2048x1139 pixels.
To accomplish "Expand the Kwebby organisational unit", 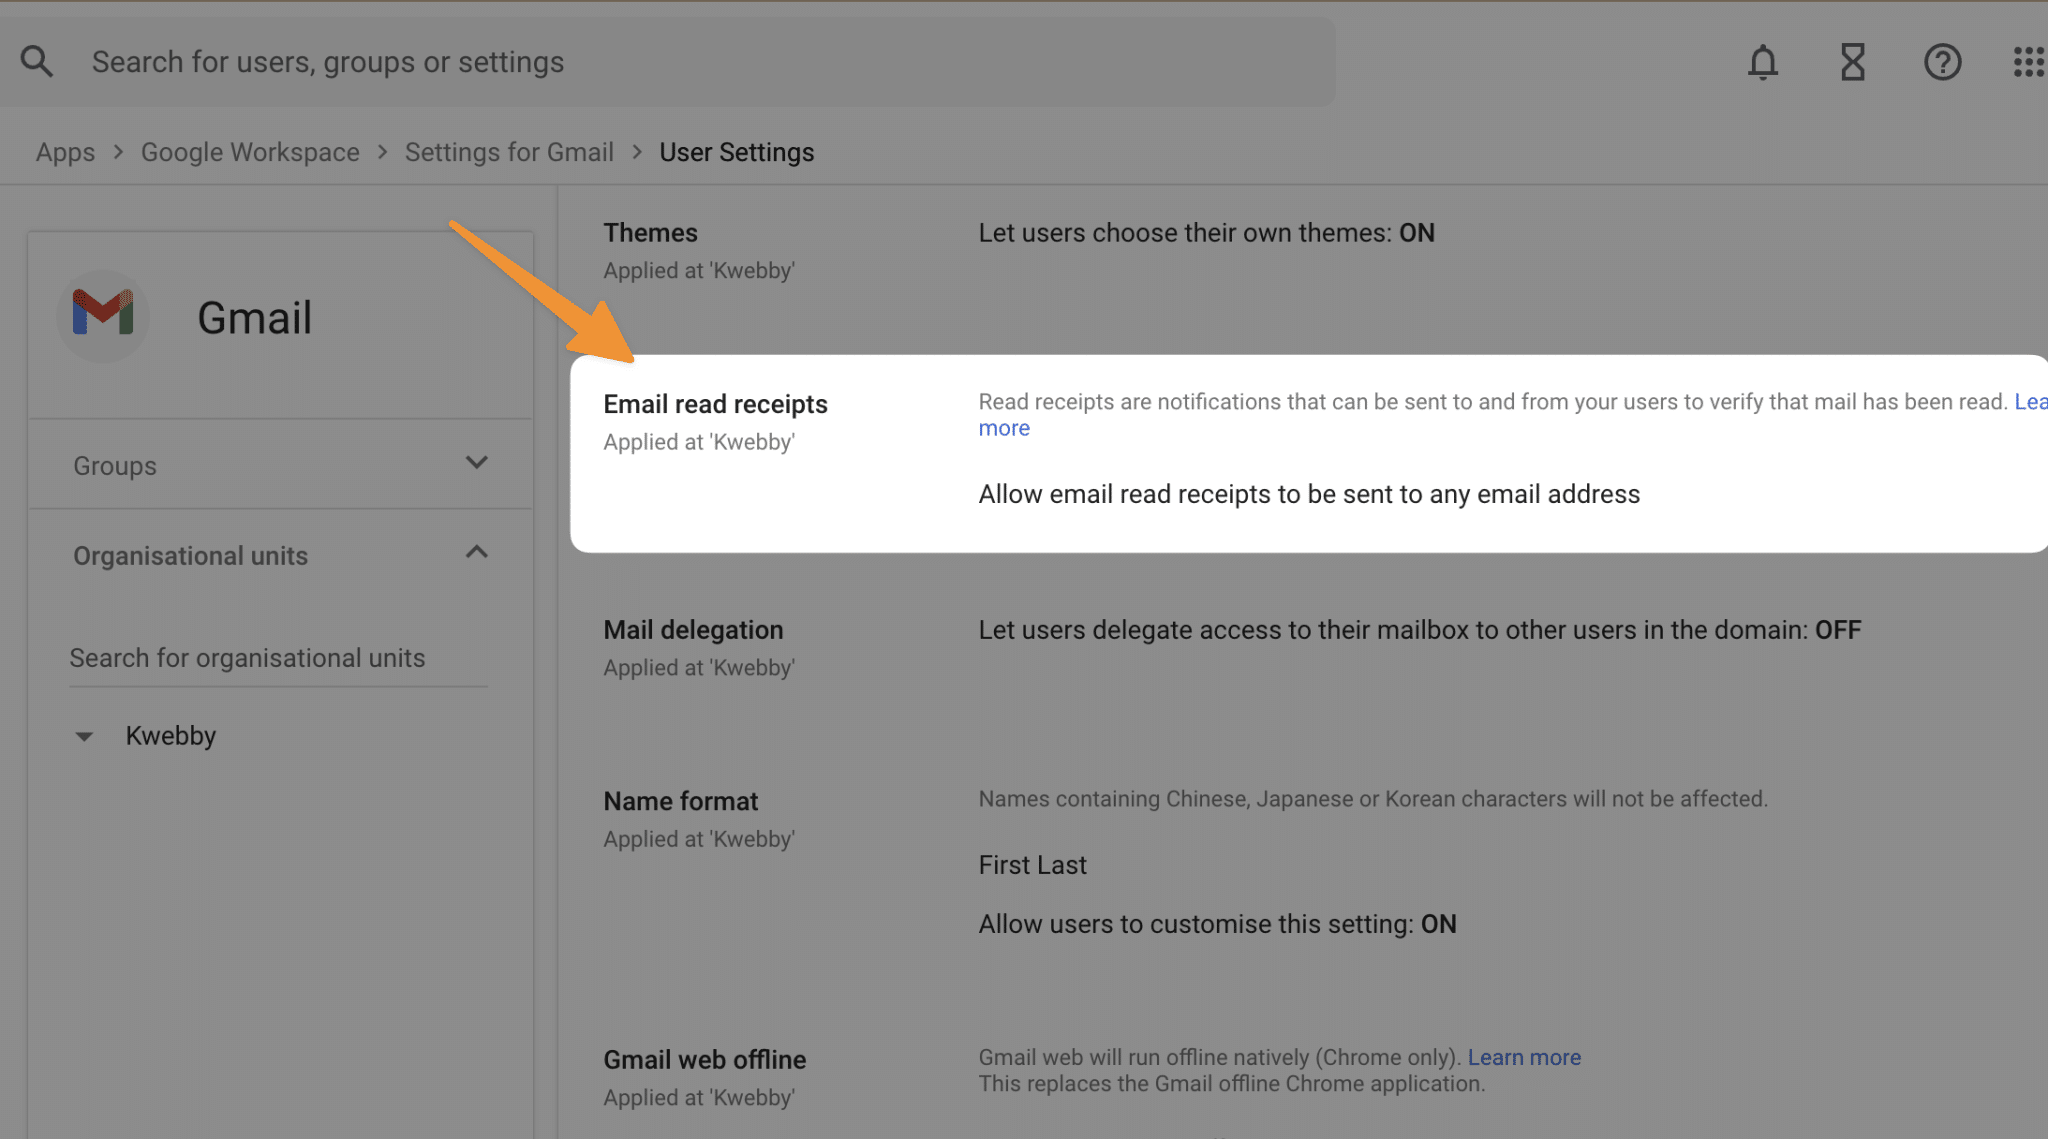I will coord(85,735).
